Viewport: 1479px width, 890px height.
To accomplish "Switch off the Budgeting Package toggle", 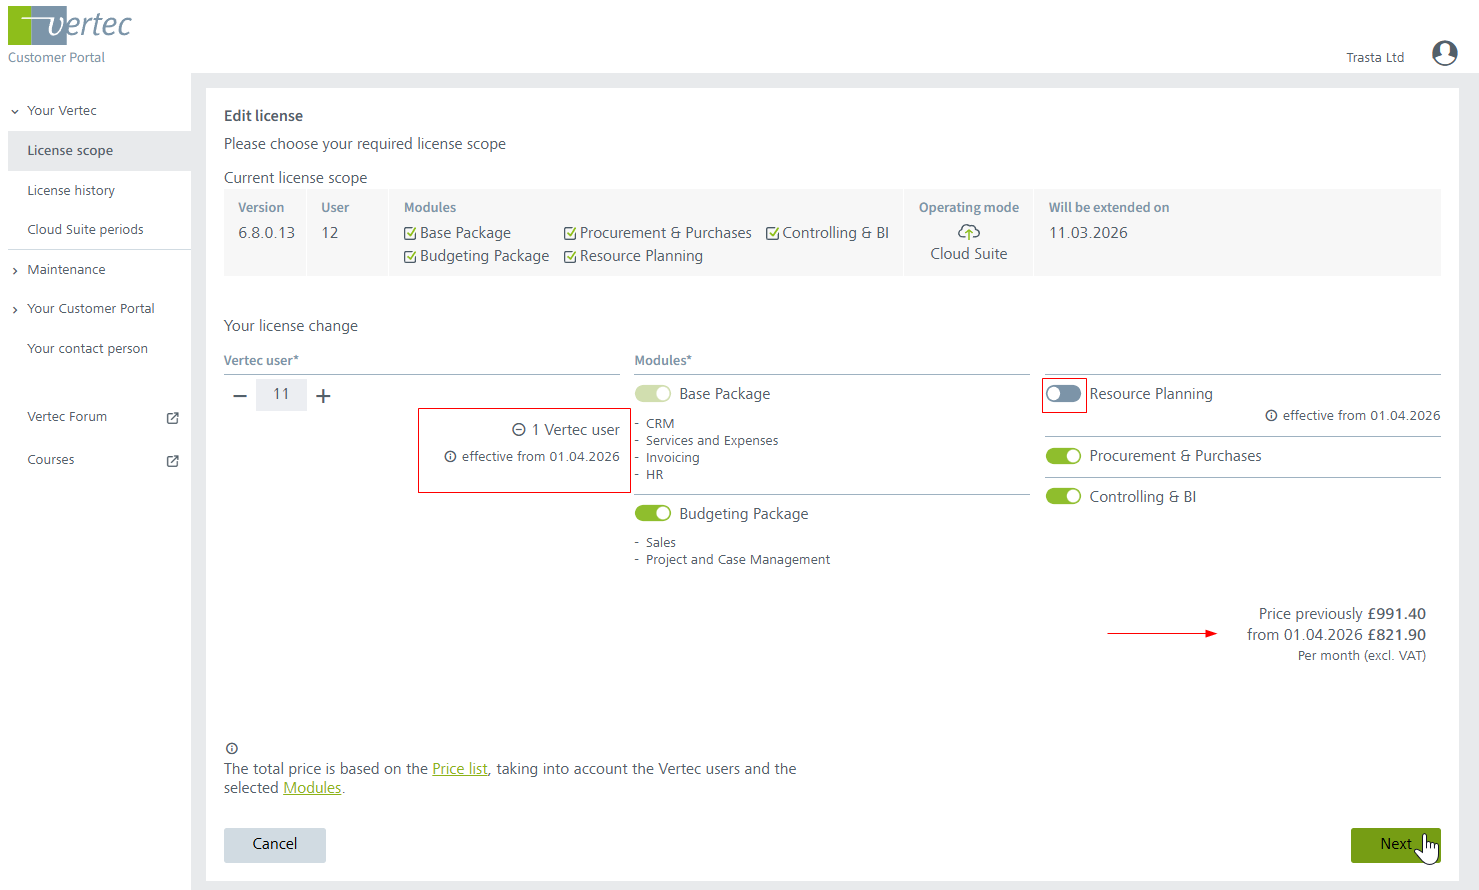I will (653, 514).
